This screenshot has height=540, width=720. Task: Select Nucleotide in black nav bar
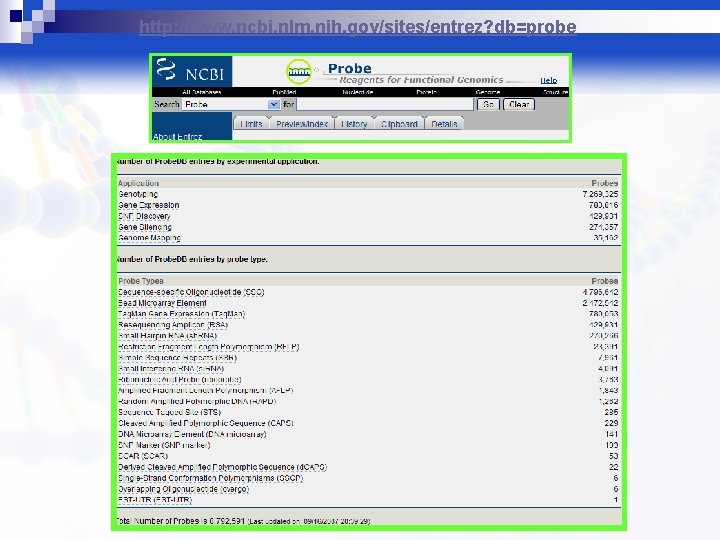[x=358, y=92]
